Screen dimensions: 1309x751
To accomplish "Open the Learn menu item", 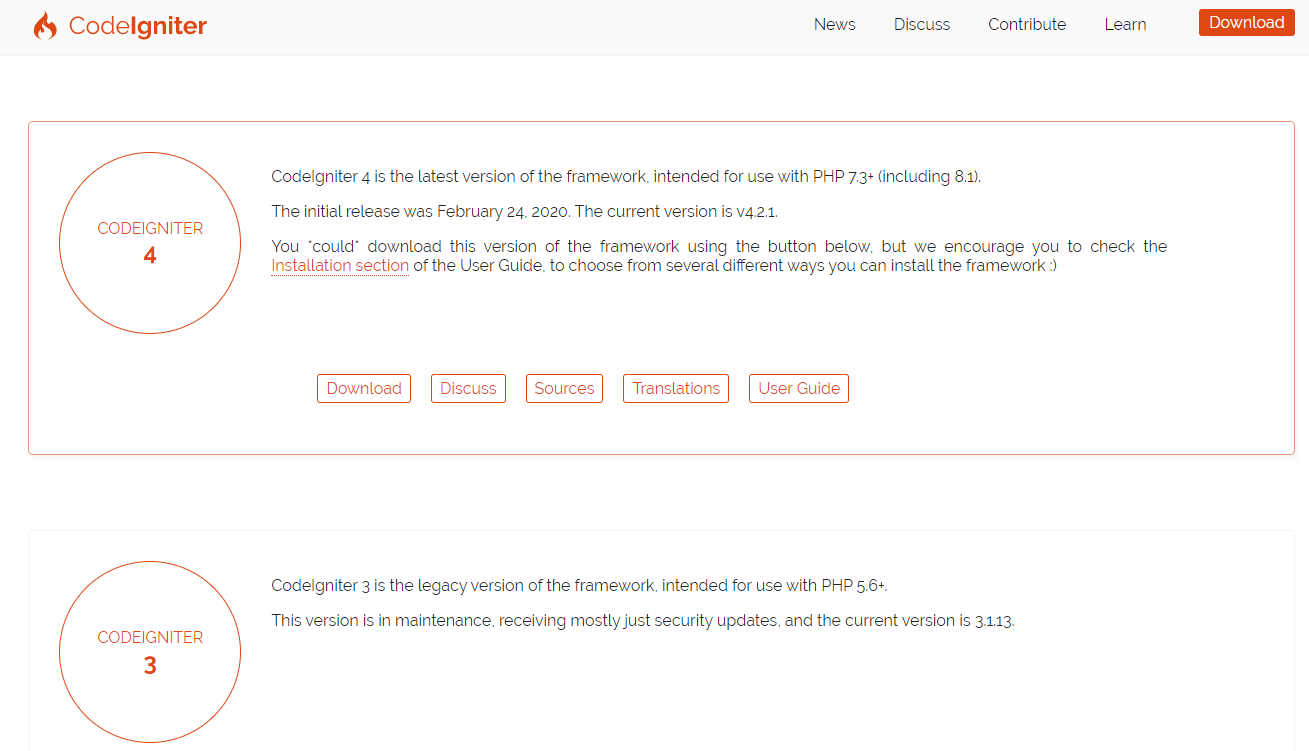I will pos(1125,24).
